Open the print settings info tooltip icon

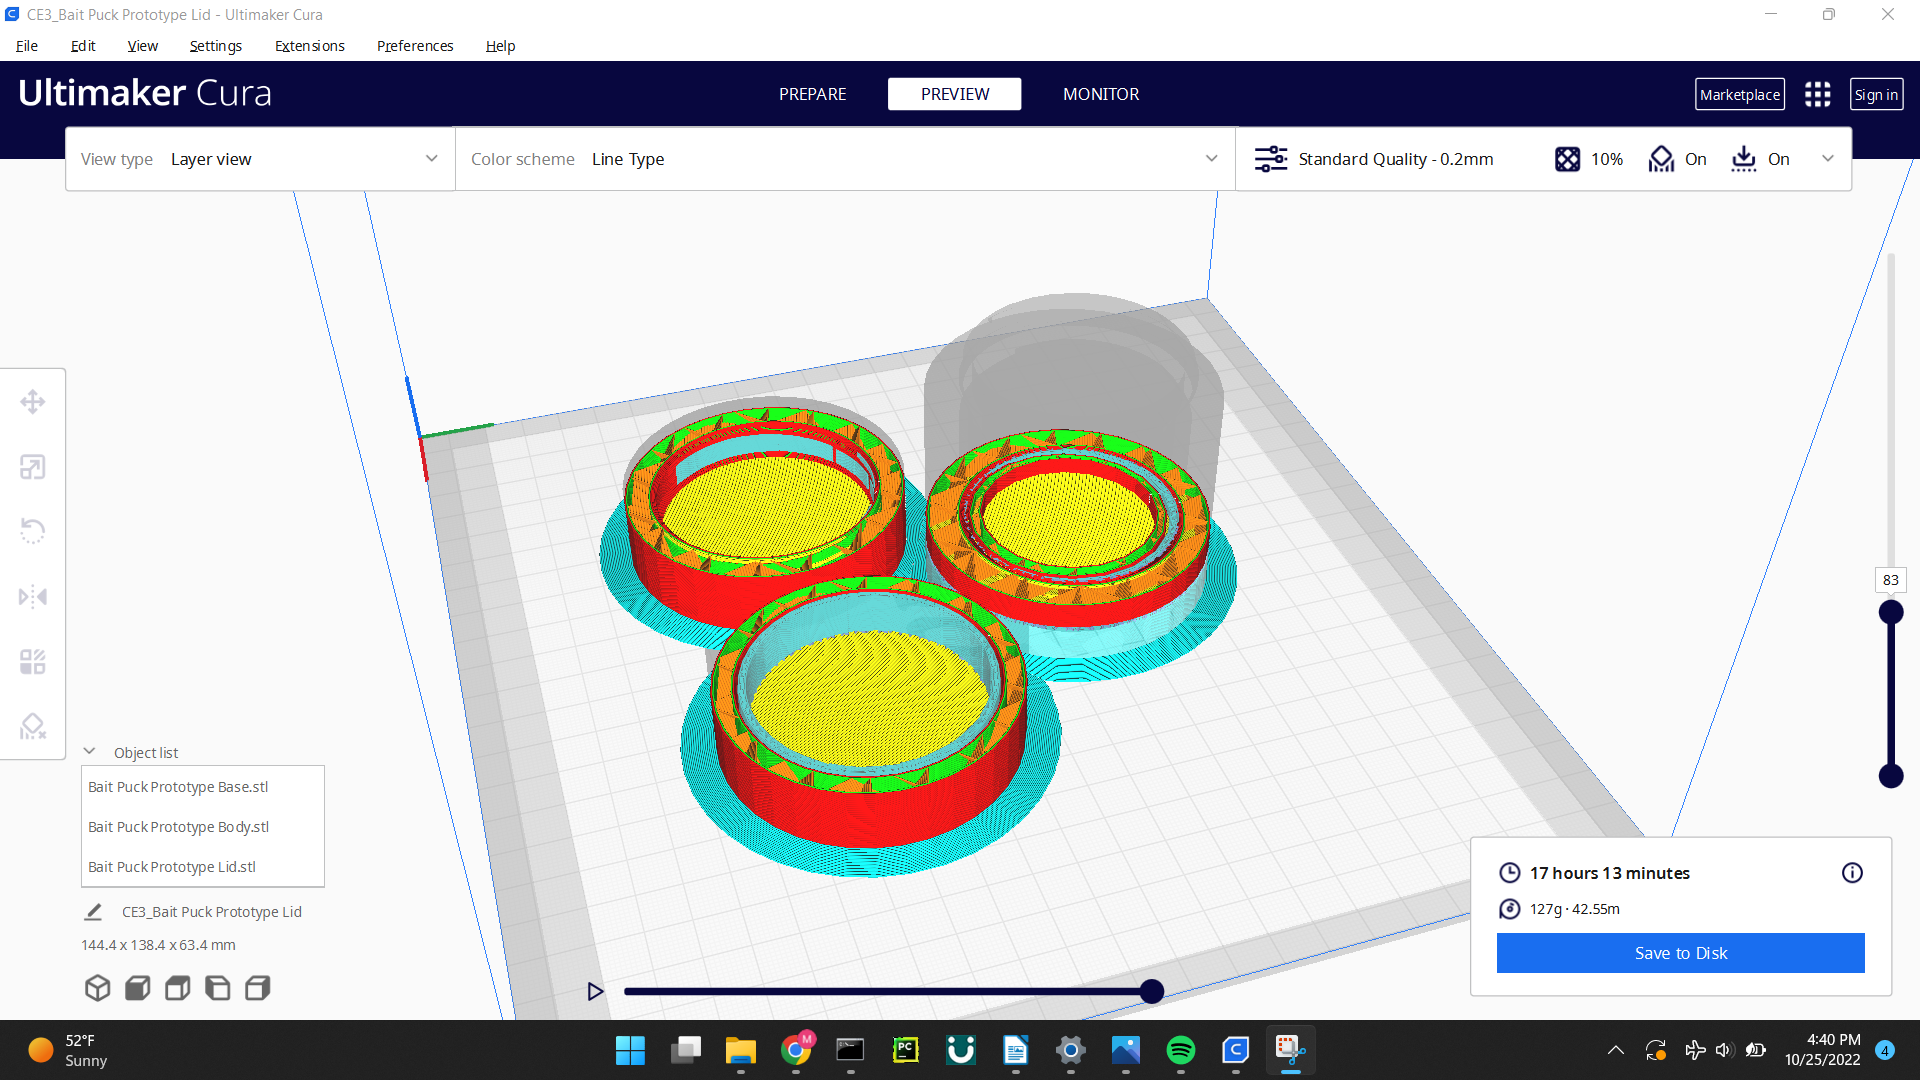[x=1852, y=872]
